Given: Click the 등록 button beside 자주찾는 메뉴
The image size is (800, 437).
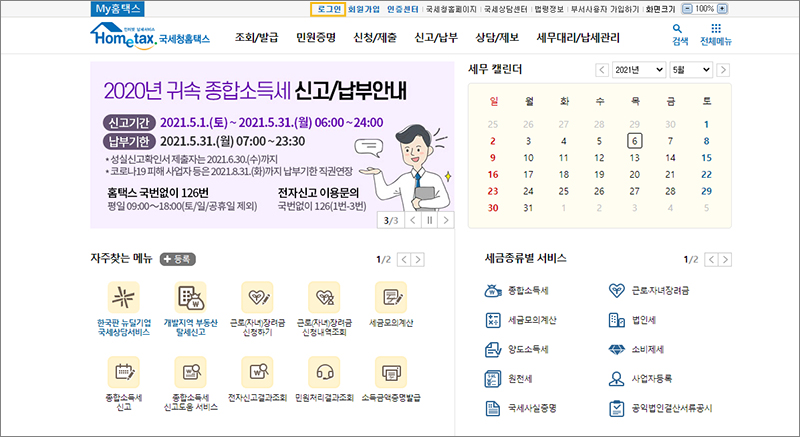Looking at the screenshot, I should (x=178, y=259).
